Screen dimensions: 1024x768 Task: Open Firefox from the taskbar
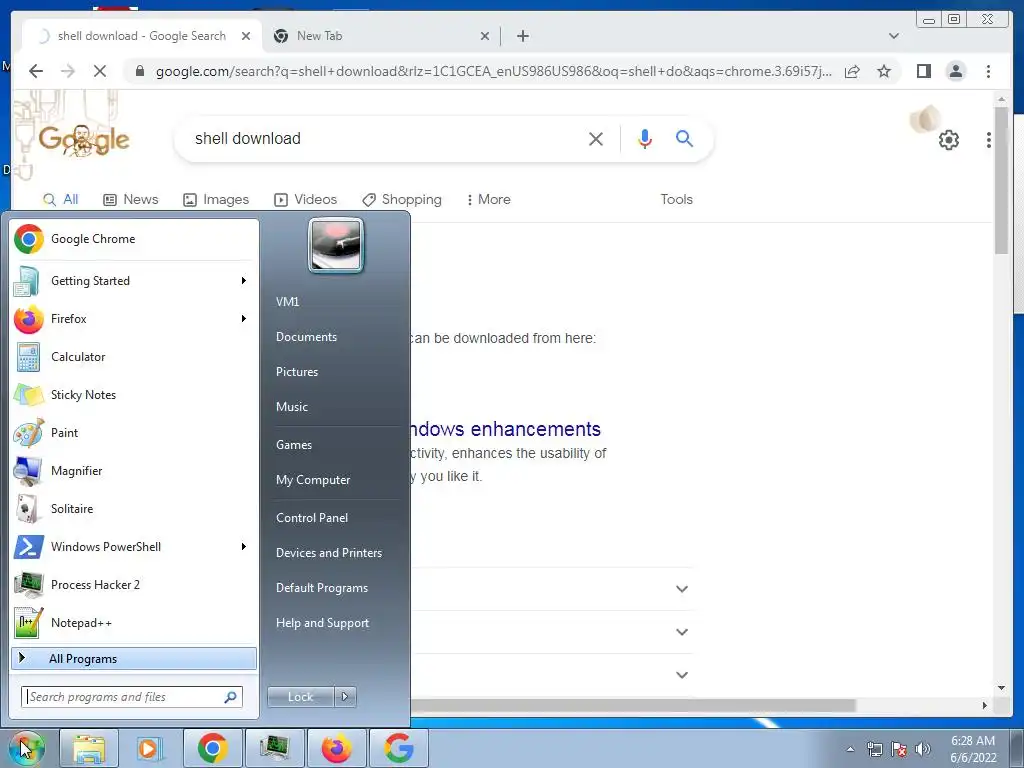(x=336, y=748)
